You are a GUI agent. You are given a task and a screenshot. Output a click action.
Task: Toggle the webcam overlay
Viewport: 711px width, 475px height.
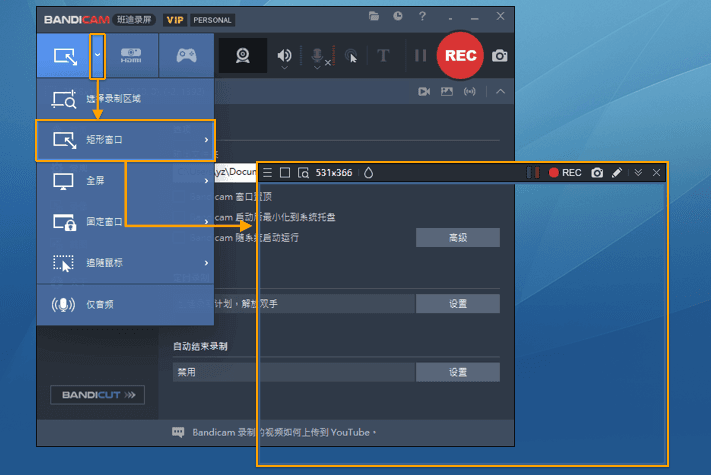coord(243,56)
